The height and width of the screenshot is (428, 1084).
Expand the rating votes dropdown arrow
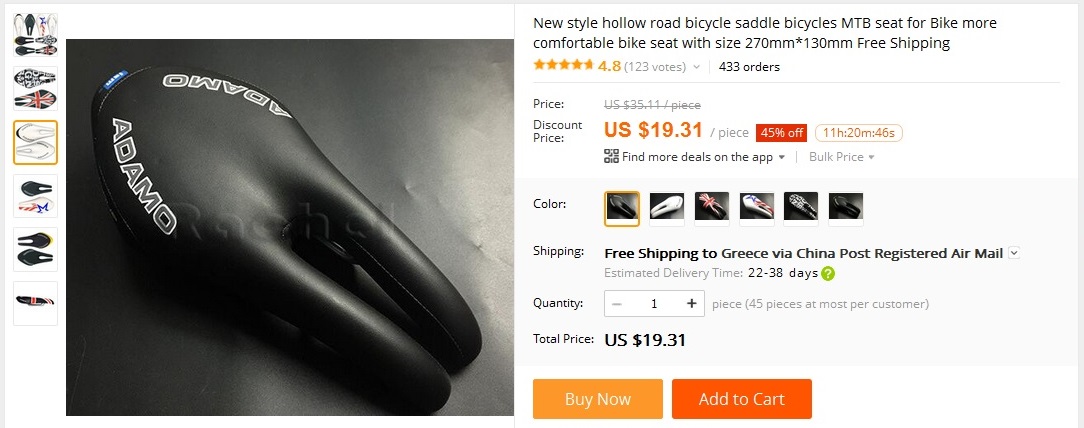(x=696, y=67)
